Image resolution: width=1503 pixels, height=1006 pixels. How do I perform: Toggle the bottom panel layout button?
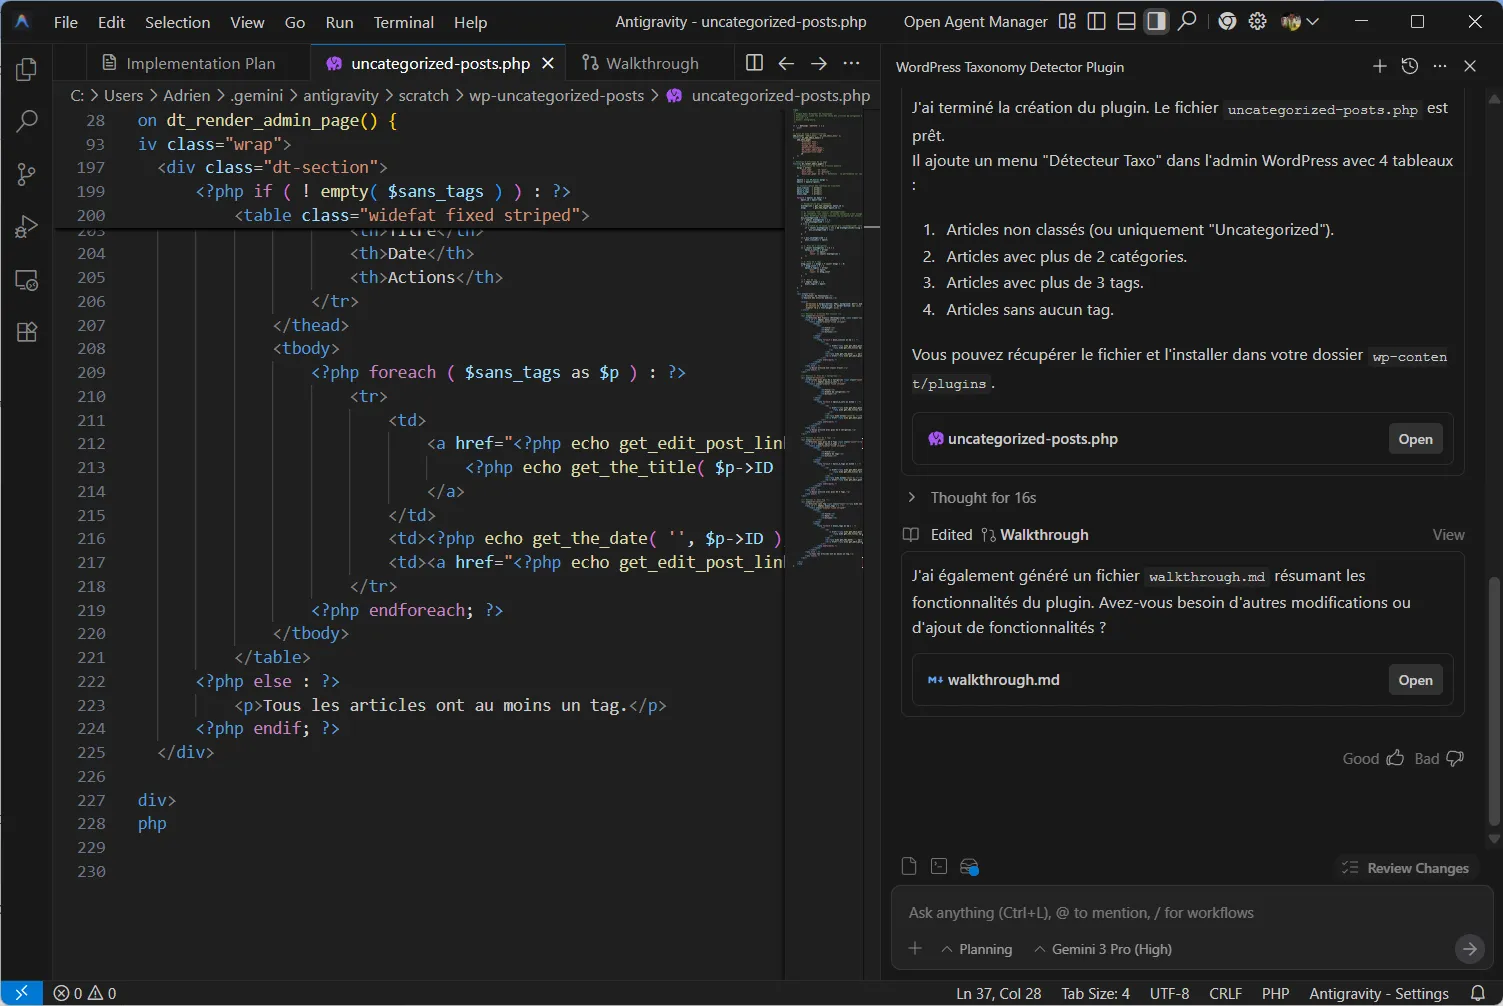(1126, 21)
